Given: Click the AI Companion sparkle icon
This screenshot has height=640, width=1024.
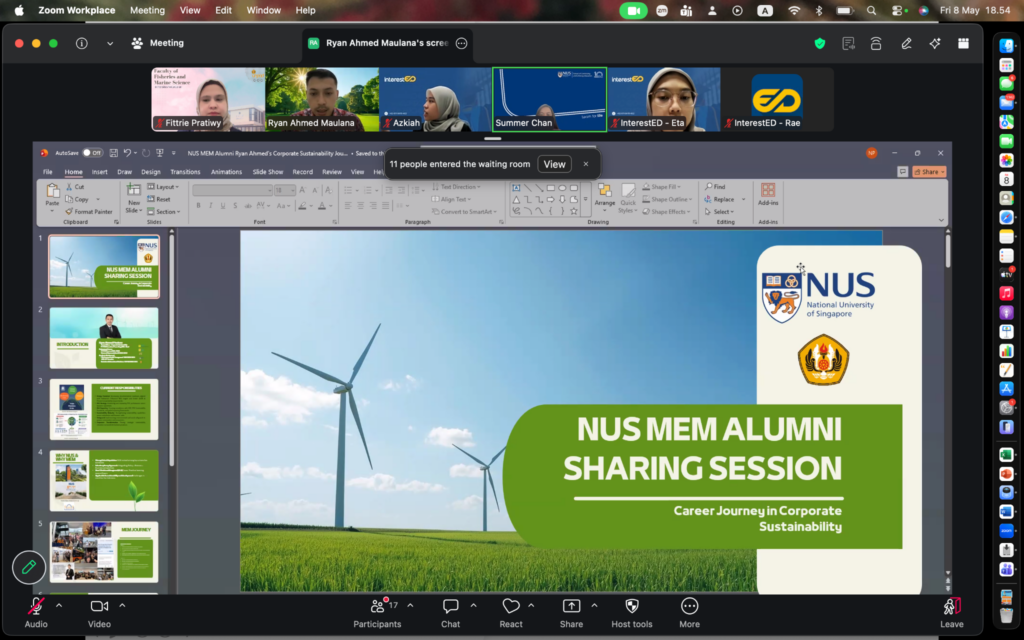Looking at the screenshot, I should pyautogui.click(x=935, y=44).
